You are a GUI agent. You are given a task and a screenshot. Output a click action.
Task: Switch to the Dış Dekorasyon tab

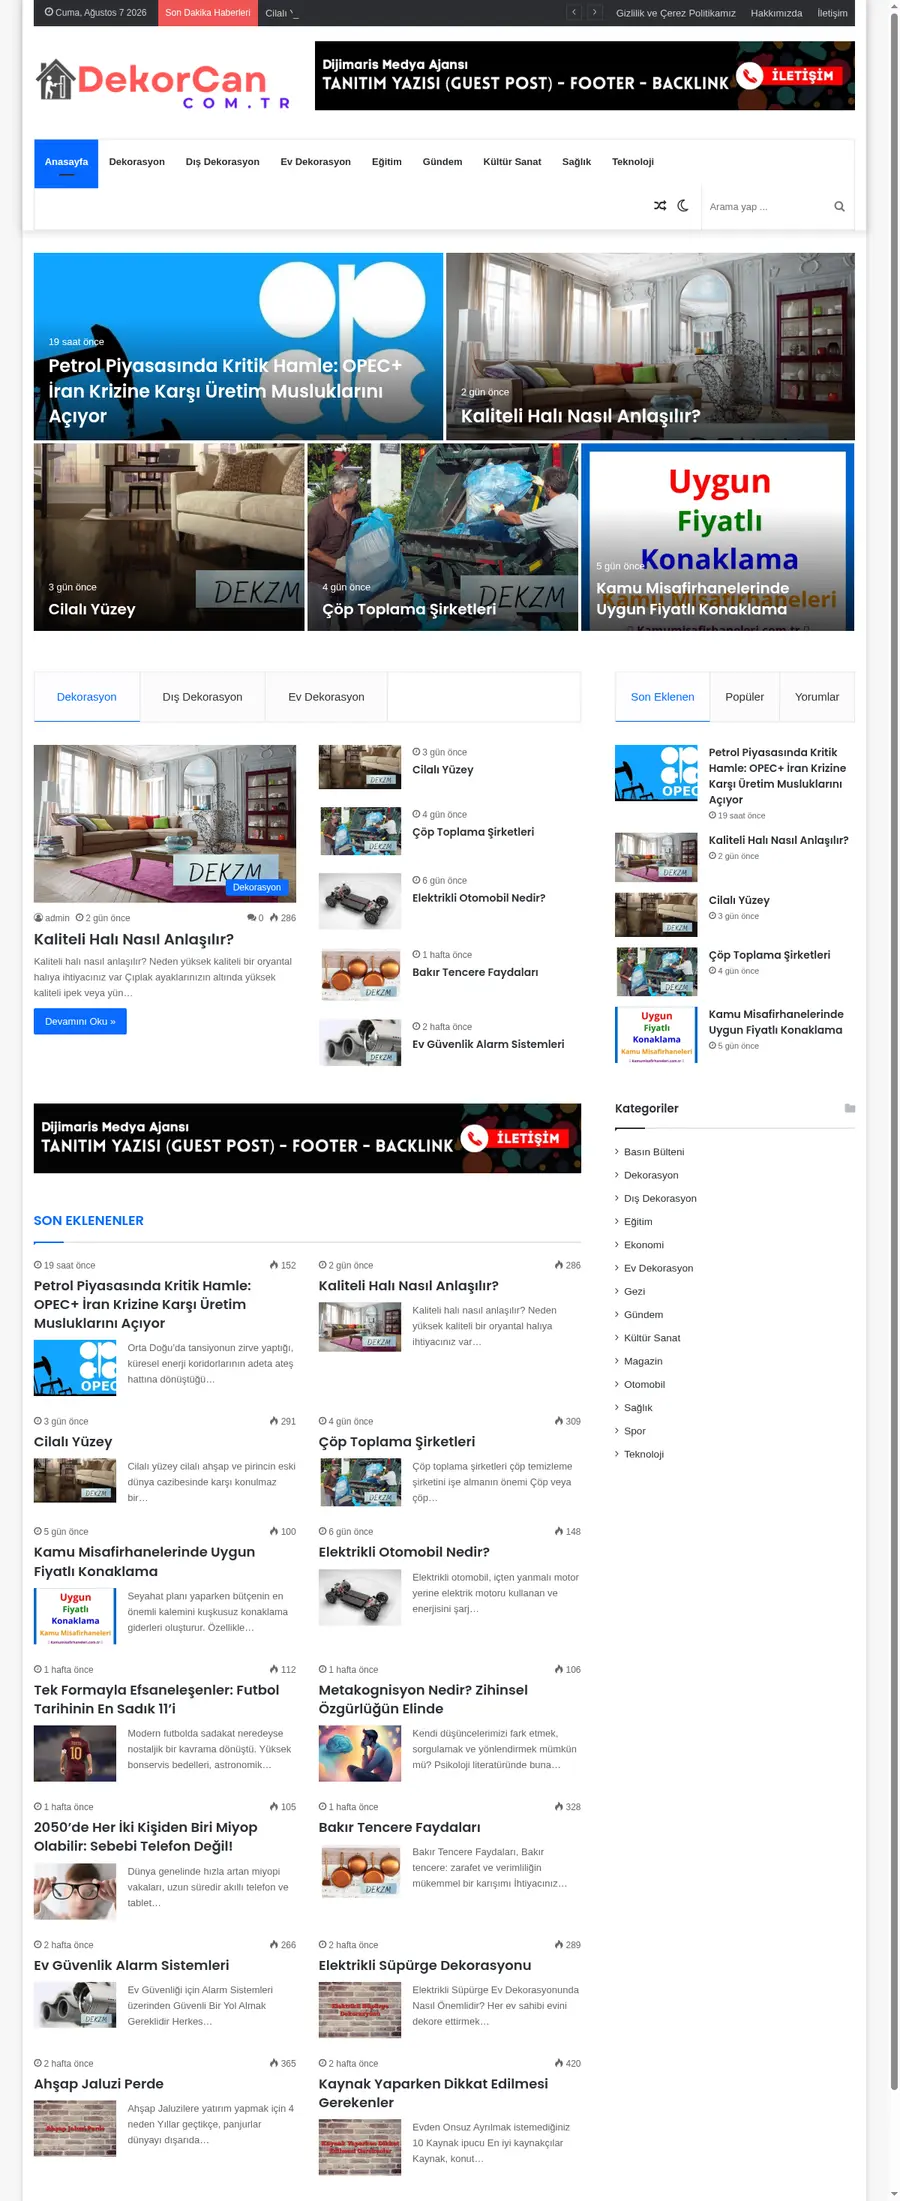coord(202,697)
